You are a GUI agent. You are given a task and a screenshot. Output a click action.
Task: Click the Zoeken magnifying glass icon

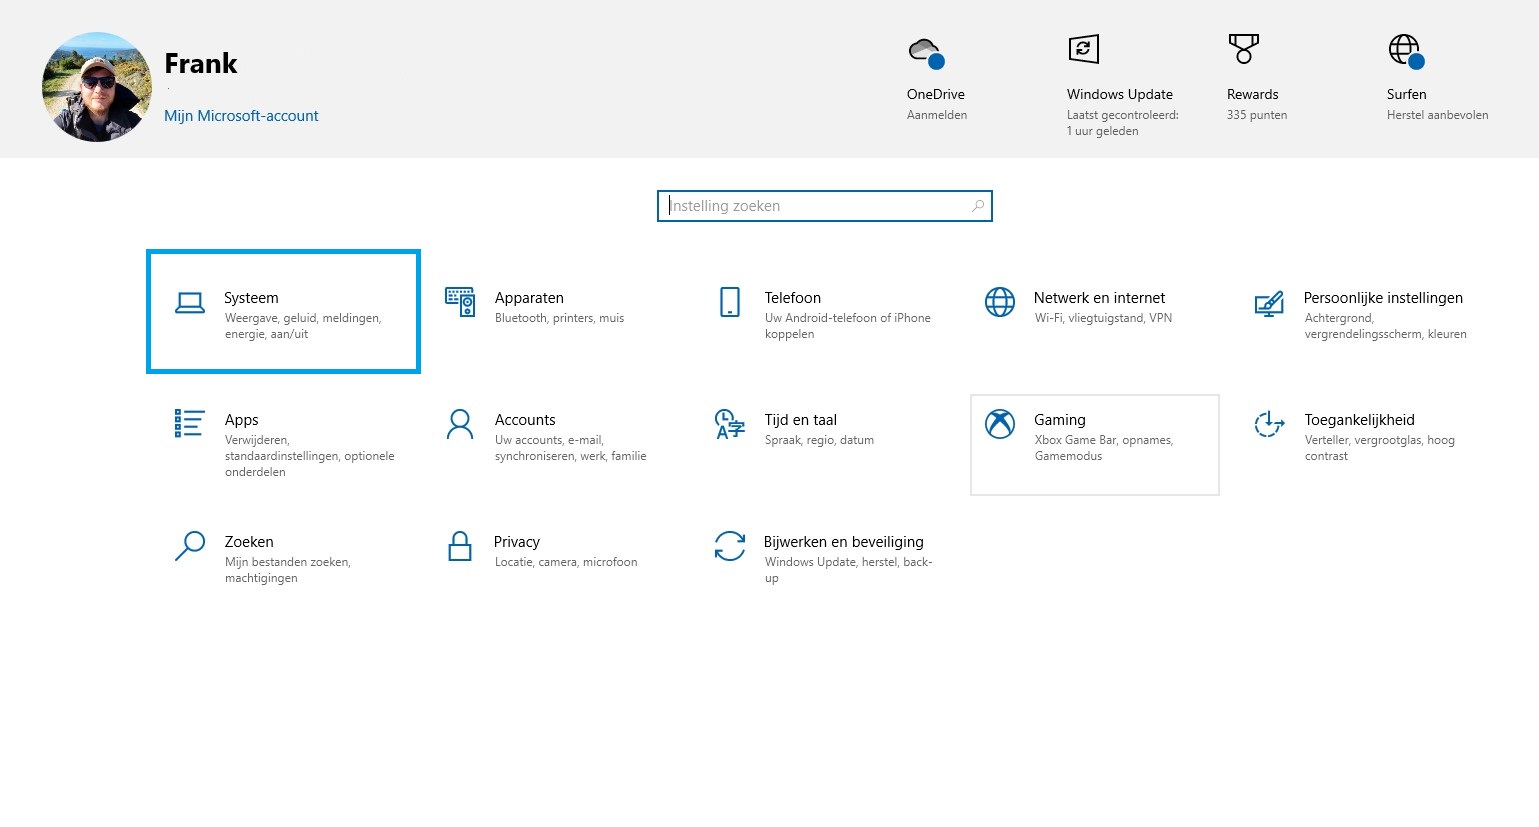pyautogui.click(x=190, y=546)
